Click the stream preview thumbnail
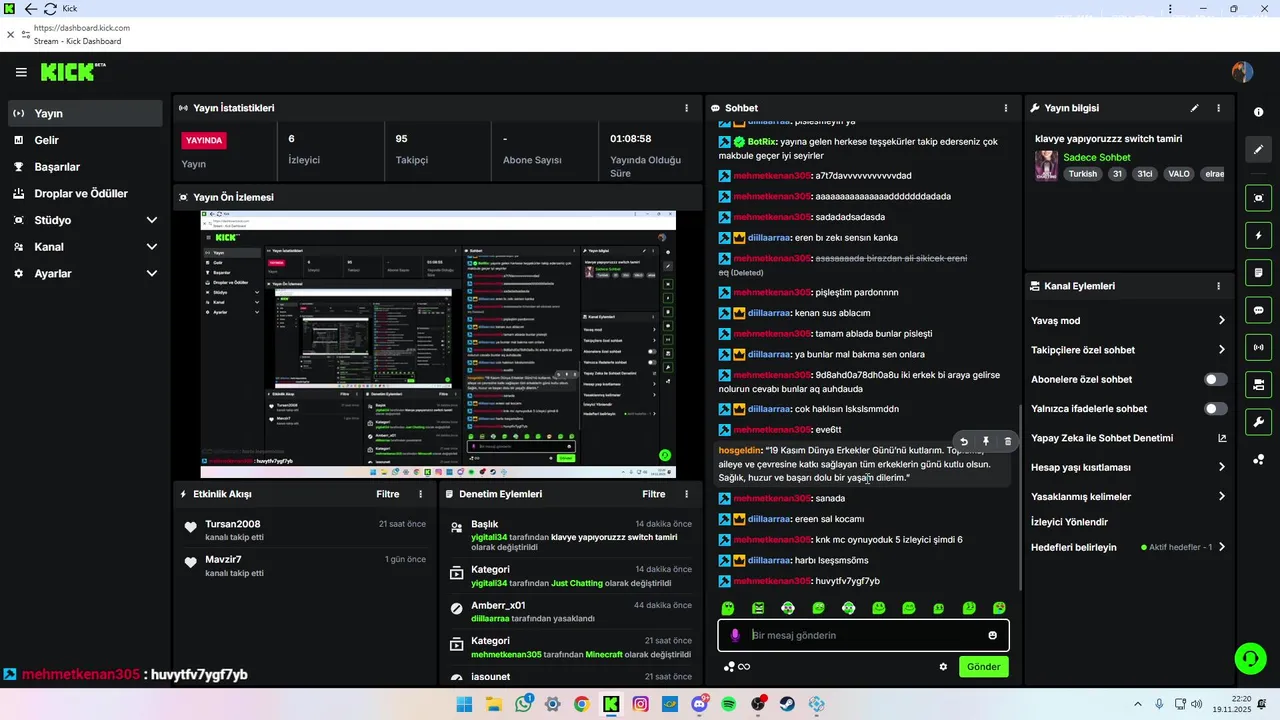Screen dimensions: 1280x720 tap(438, 344)
